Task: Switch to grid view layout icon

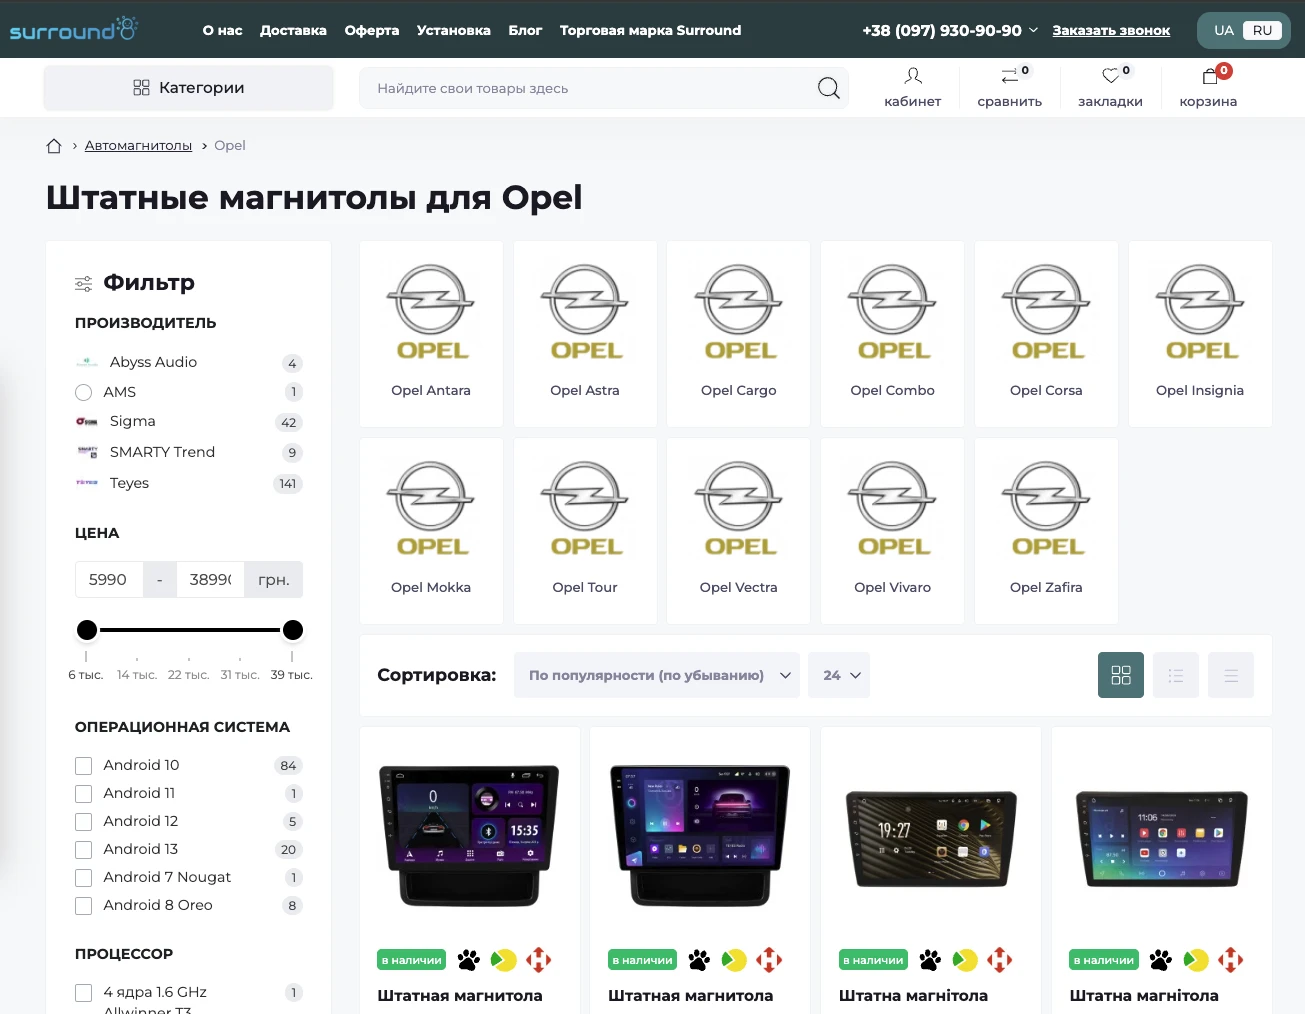Action: click(1121, 675)
